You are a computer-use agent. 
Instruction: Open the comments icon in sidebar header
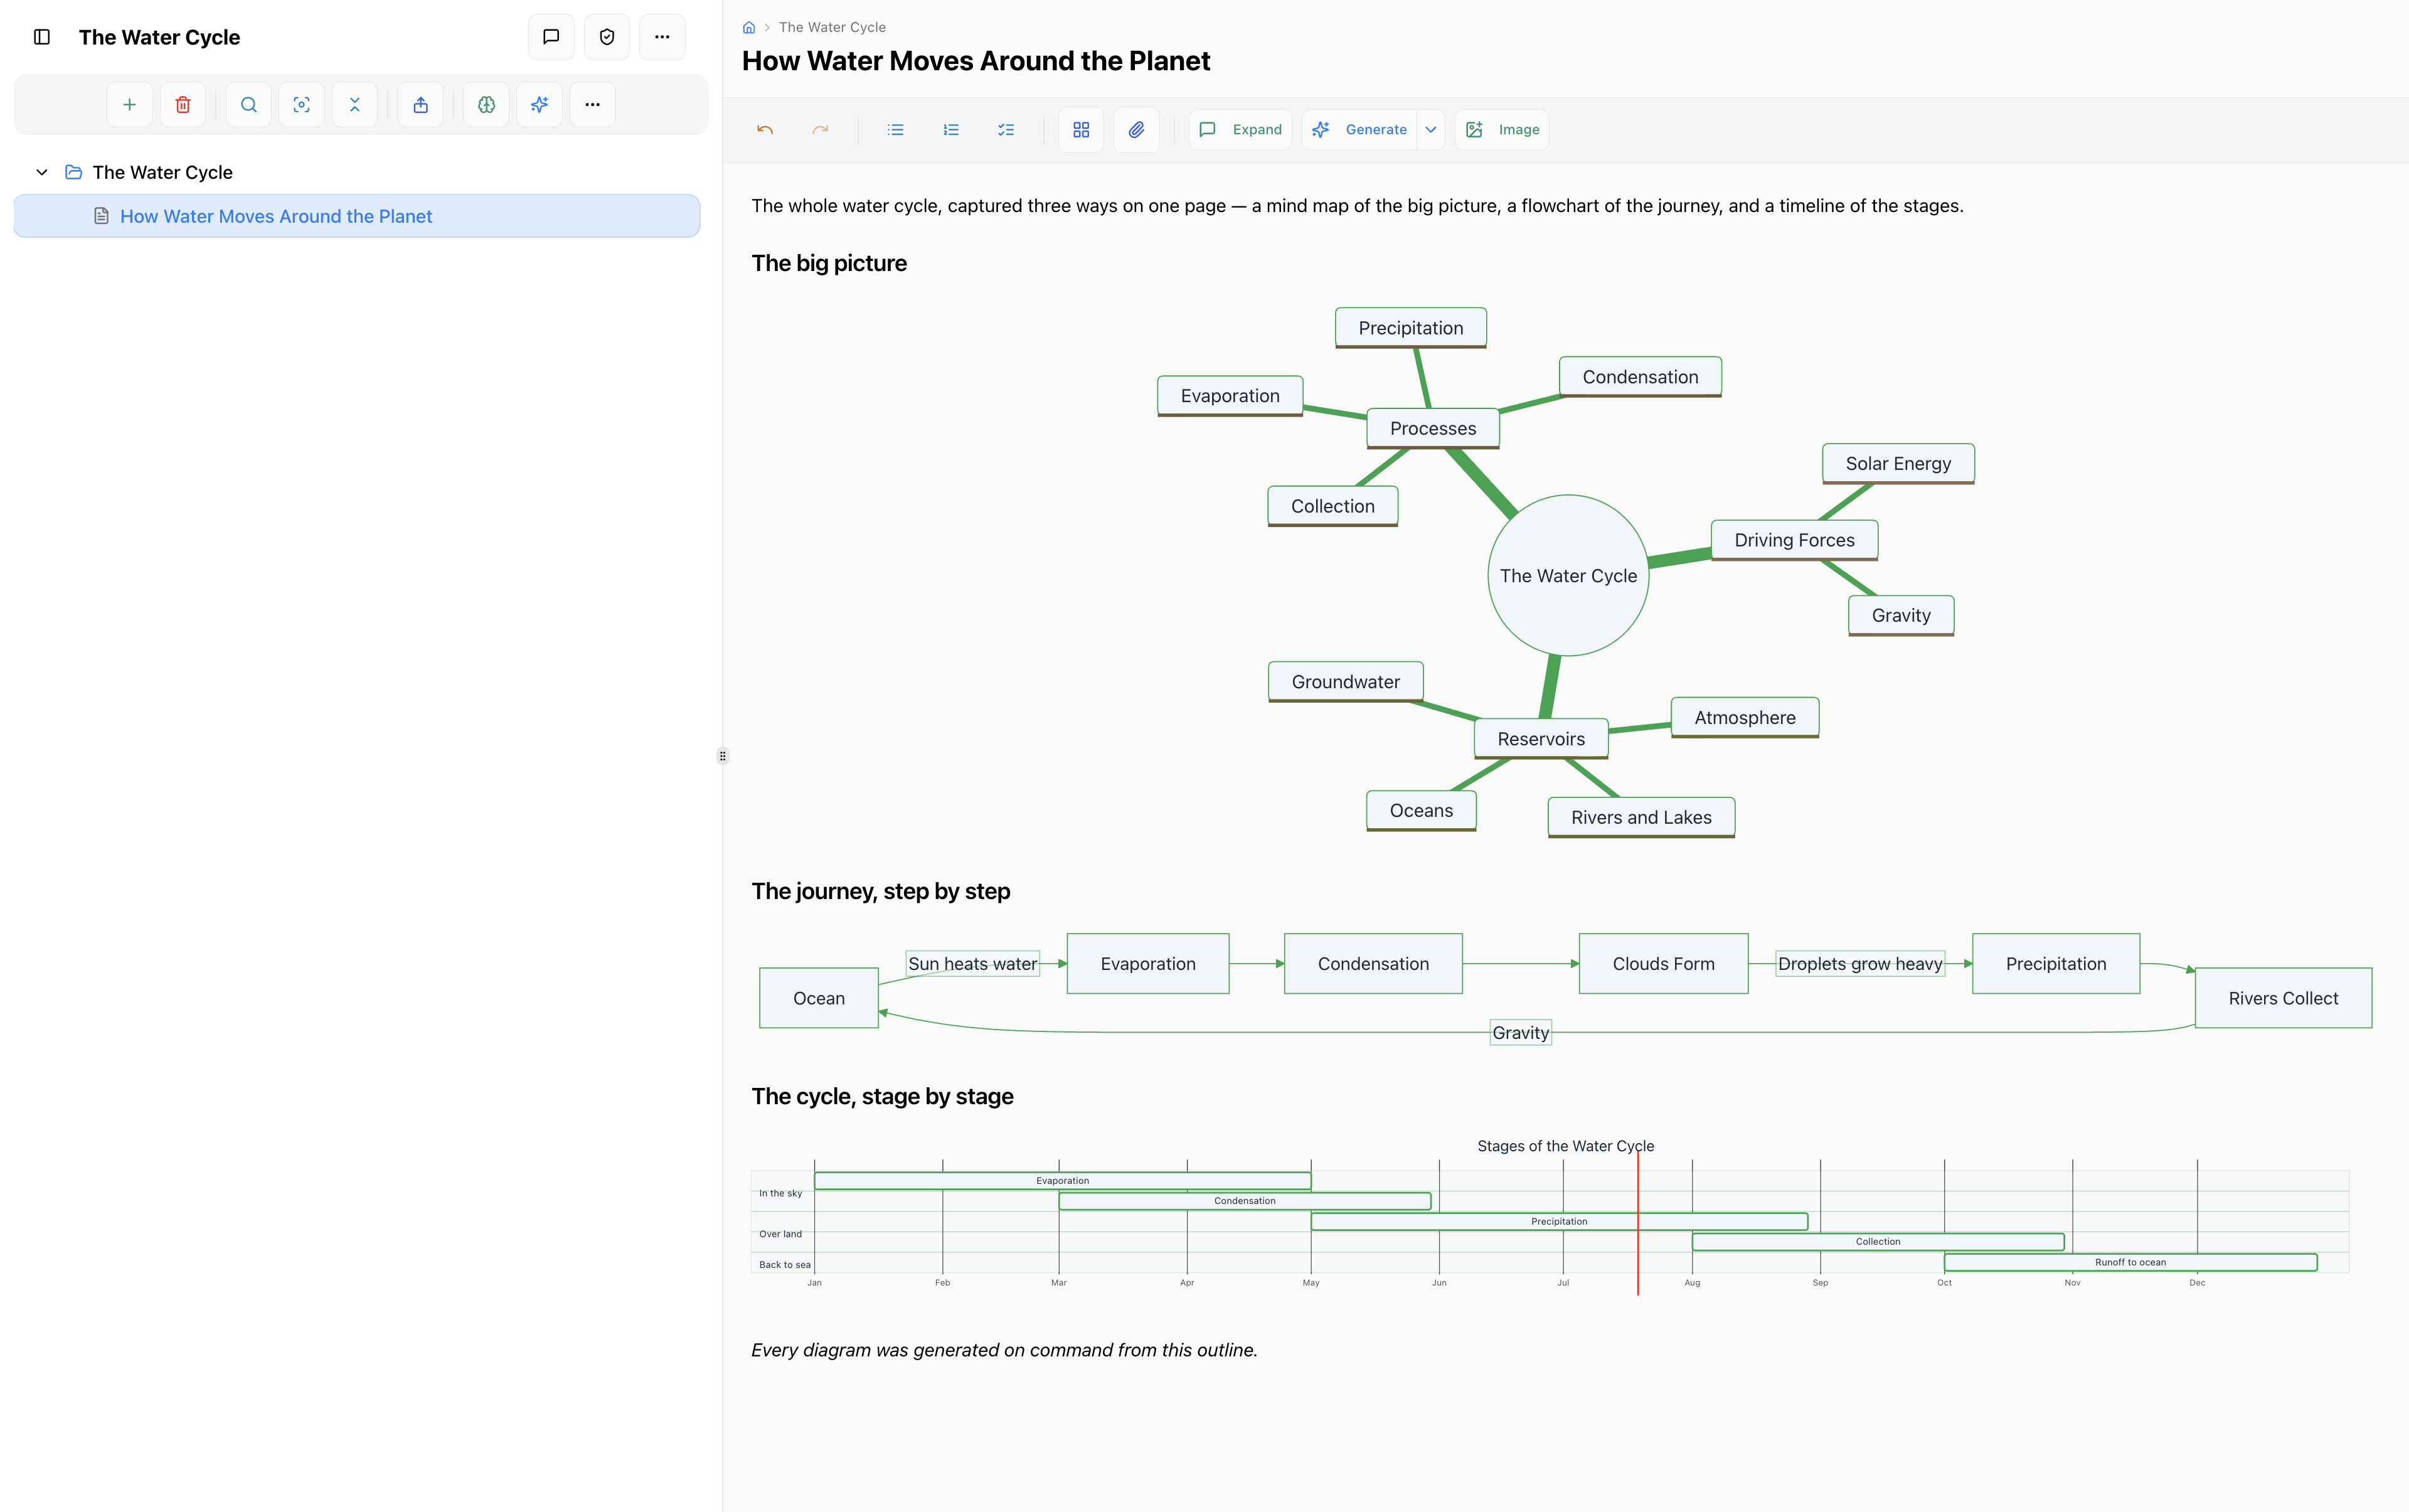pos(551,37)
